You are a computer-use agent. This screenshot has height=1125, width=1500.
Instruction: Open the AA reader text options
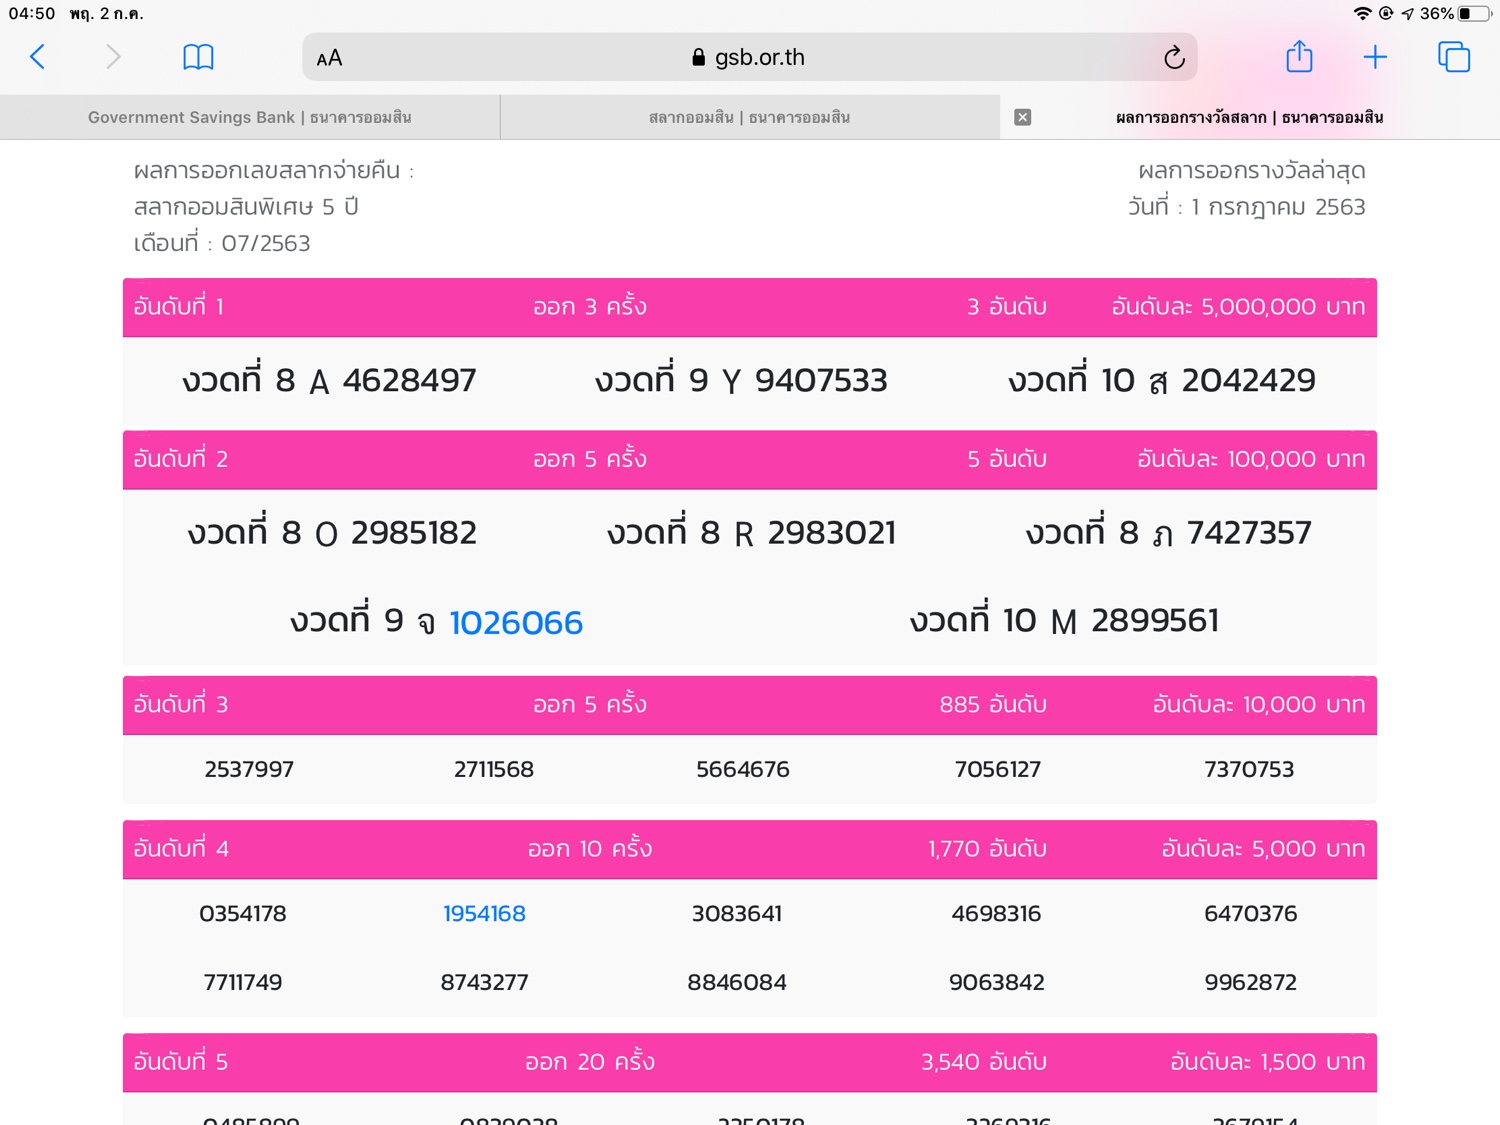(329, 58)
